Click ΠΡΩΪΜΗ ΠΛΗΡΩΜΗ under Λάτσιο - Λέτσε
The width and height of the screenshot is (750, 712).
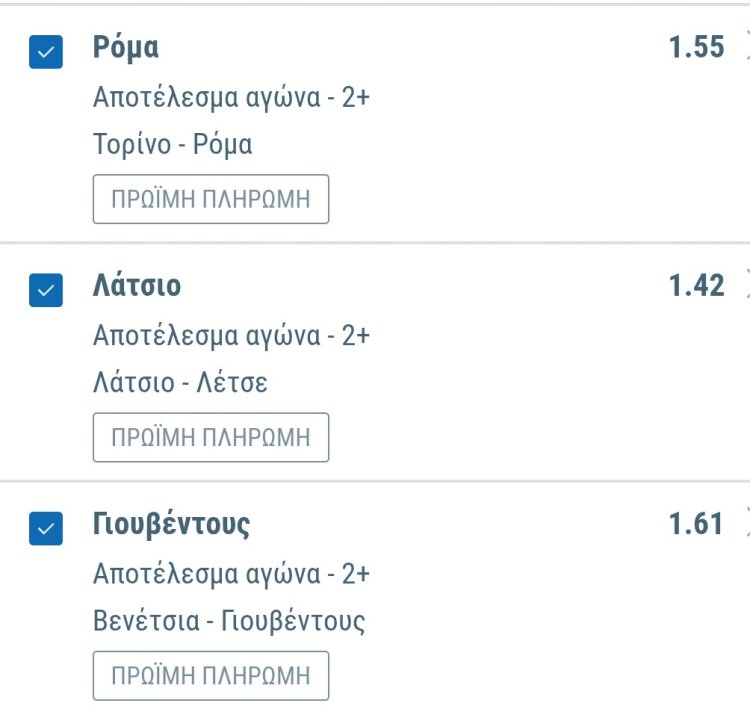point(210,437)
